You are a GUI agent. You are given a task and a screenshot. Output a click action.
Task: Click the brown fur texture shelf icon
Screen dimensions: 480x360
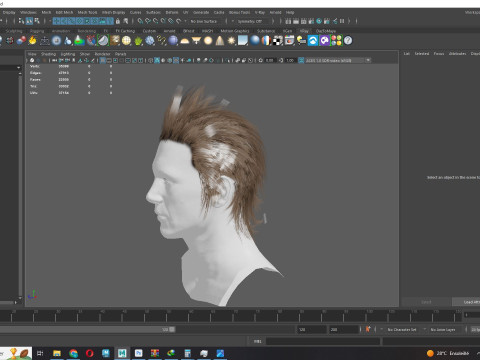click(115, 41)
